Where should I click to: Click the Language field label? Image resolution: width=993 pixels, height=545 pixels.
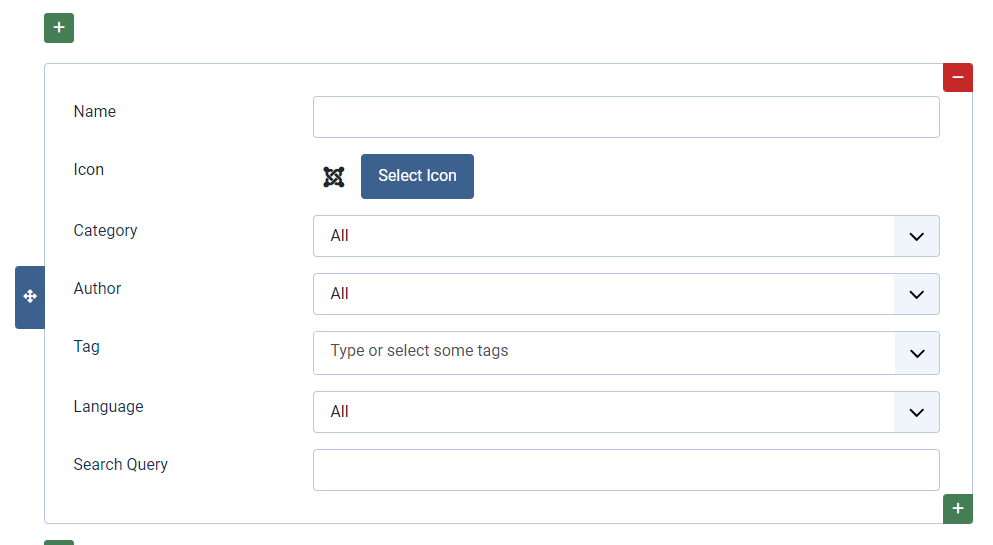109,407
